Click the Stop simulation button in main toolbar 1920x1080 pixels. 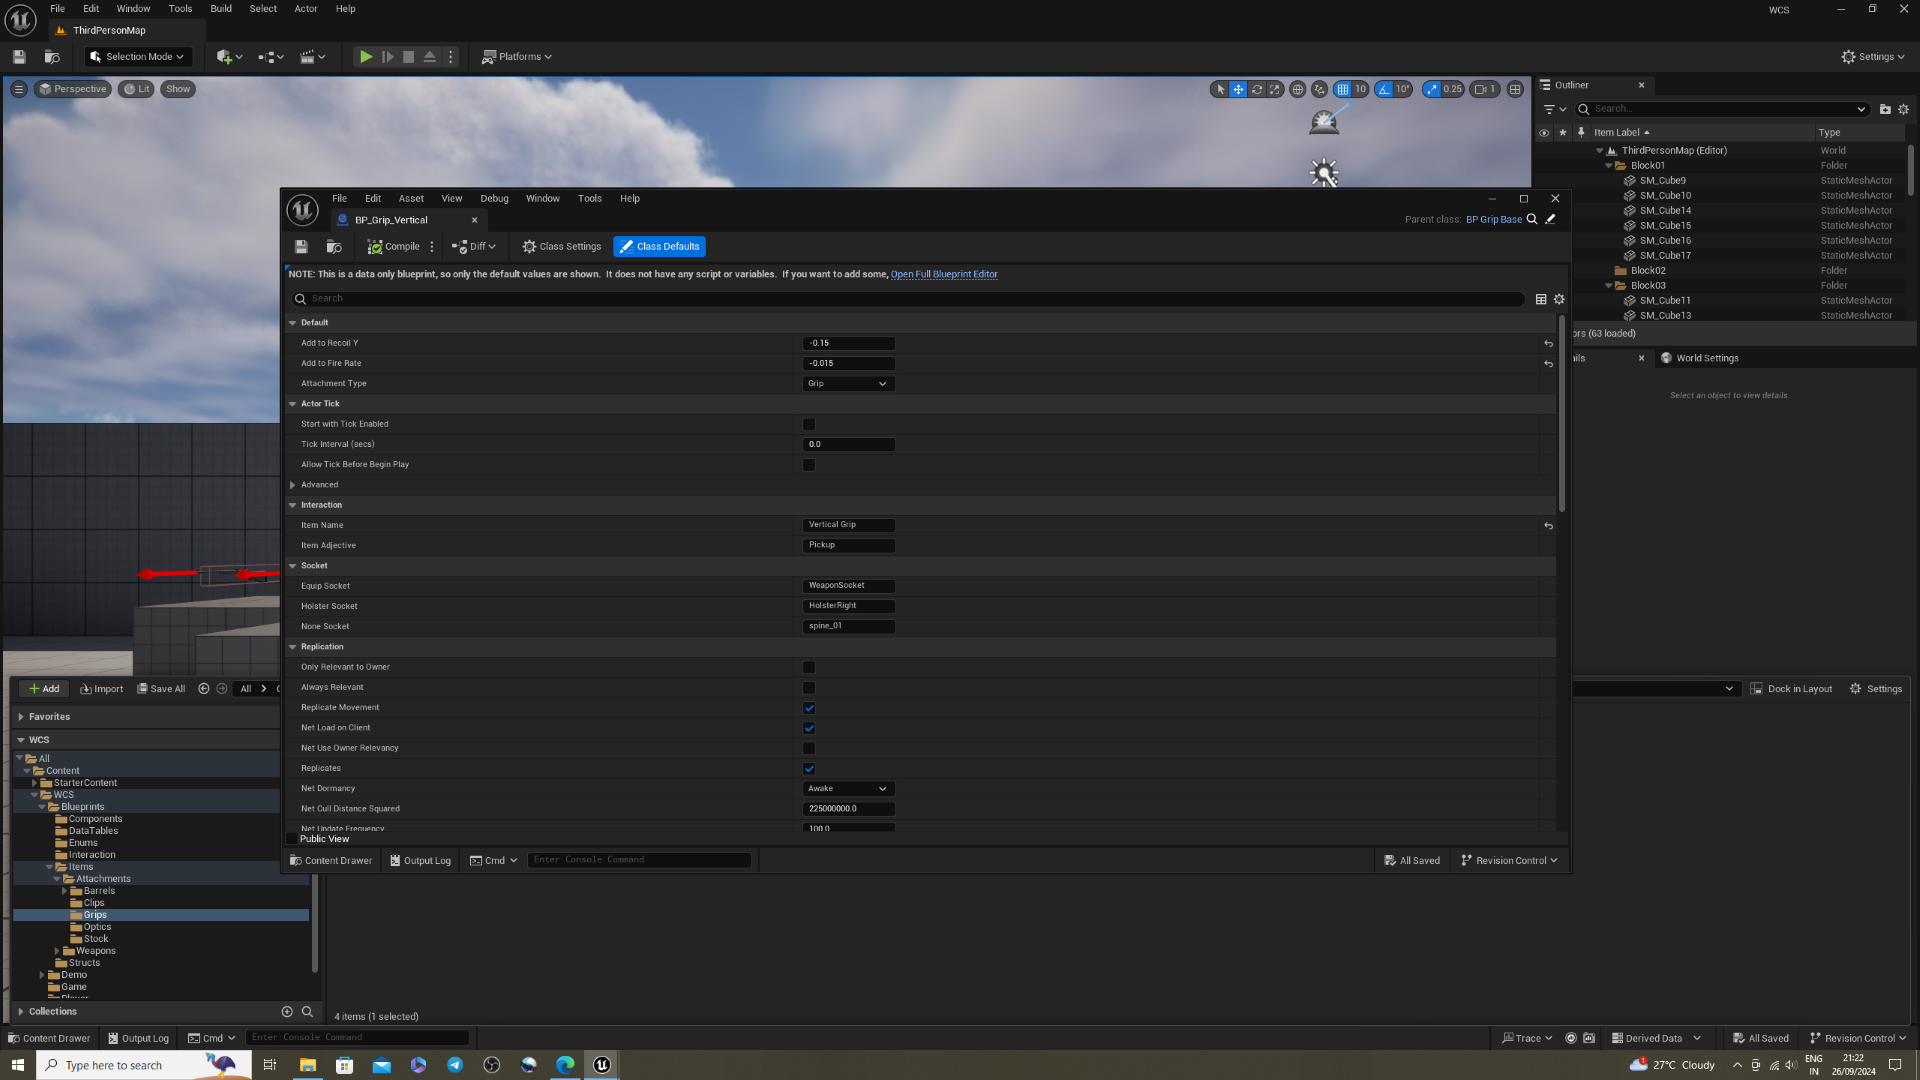click(x=408, y=57)
